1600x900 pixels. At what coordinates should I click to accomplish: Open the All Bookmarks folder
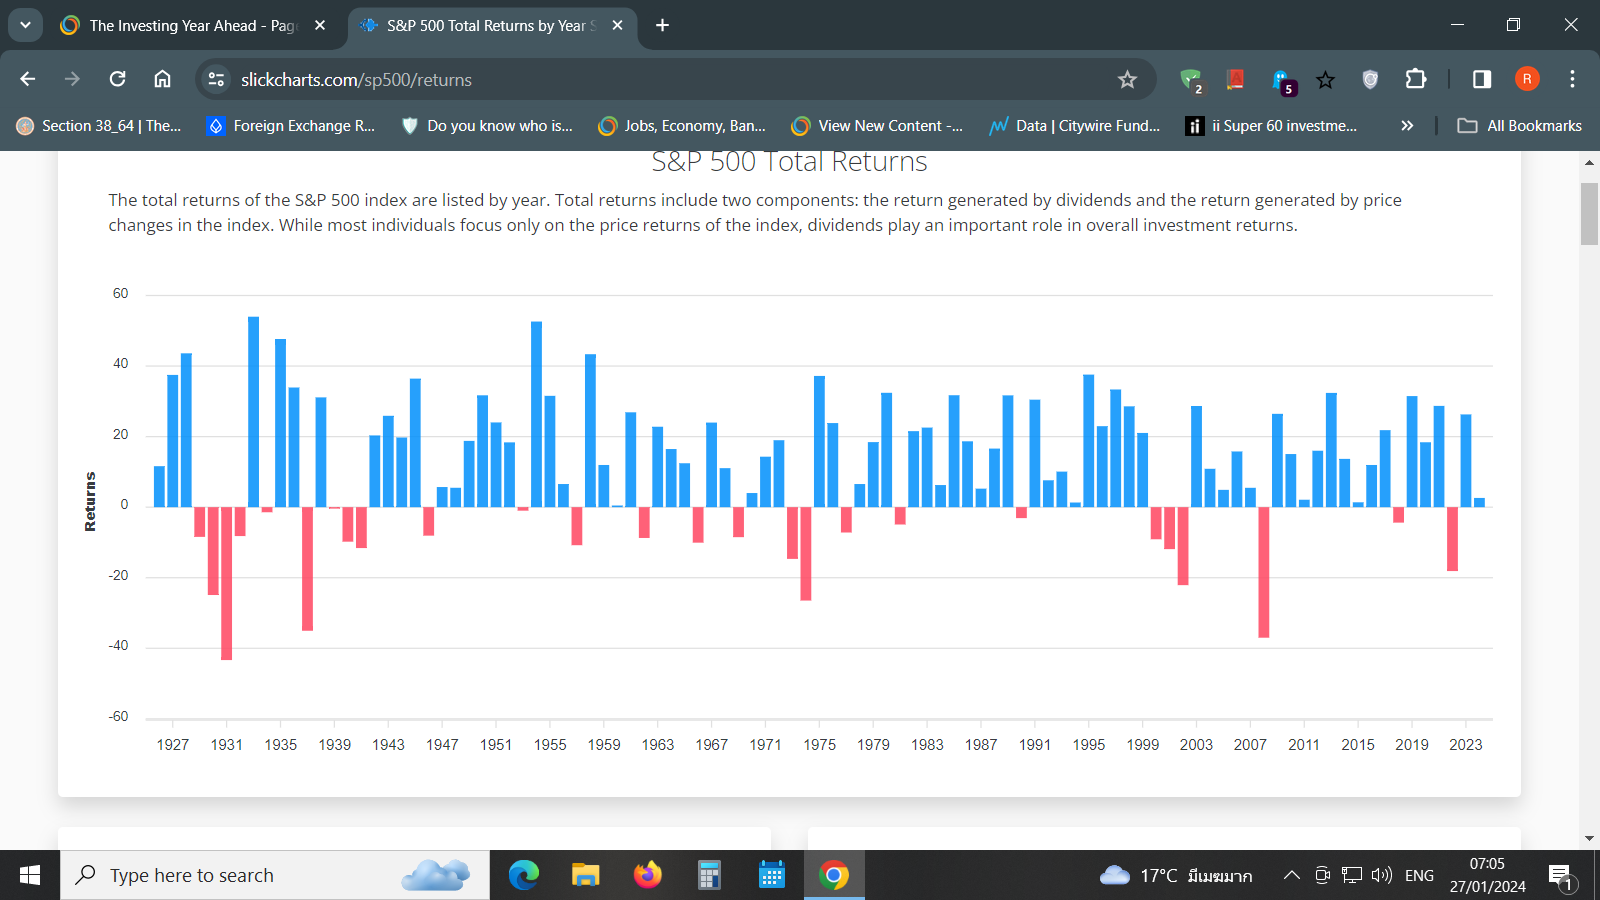coord(1519,126)
